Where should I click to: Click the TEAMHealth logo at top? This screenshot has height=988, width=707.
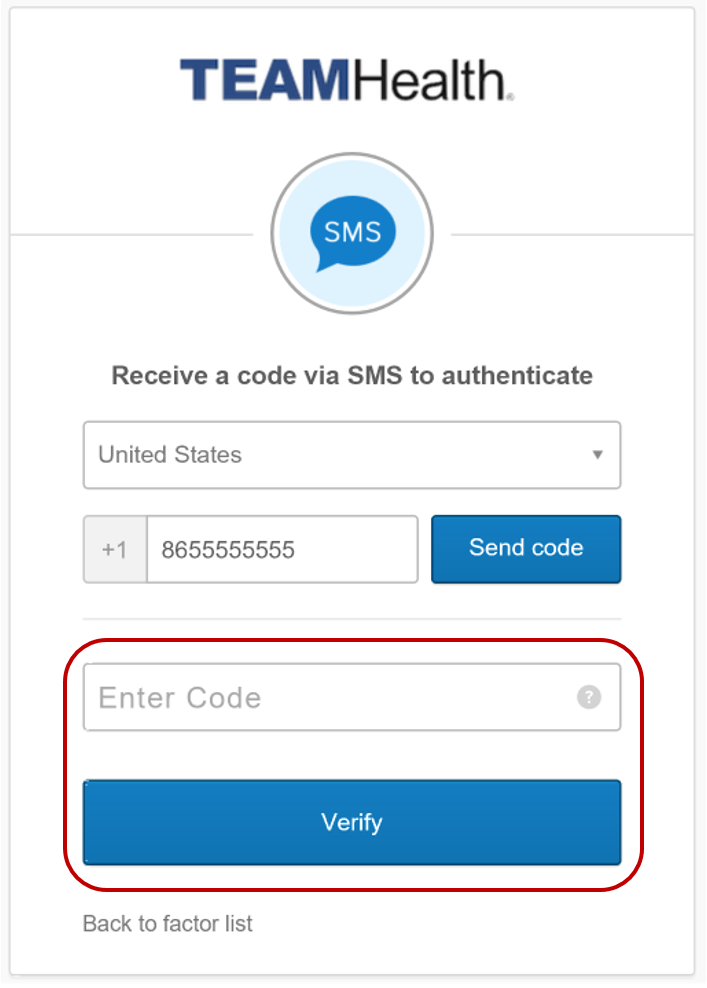pos(347,80)
